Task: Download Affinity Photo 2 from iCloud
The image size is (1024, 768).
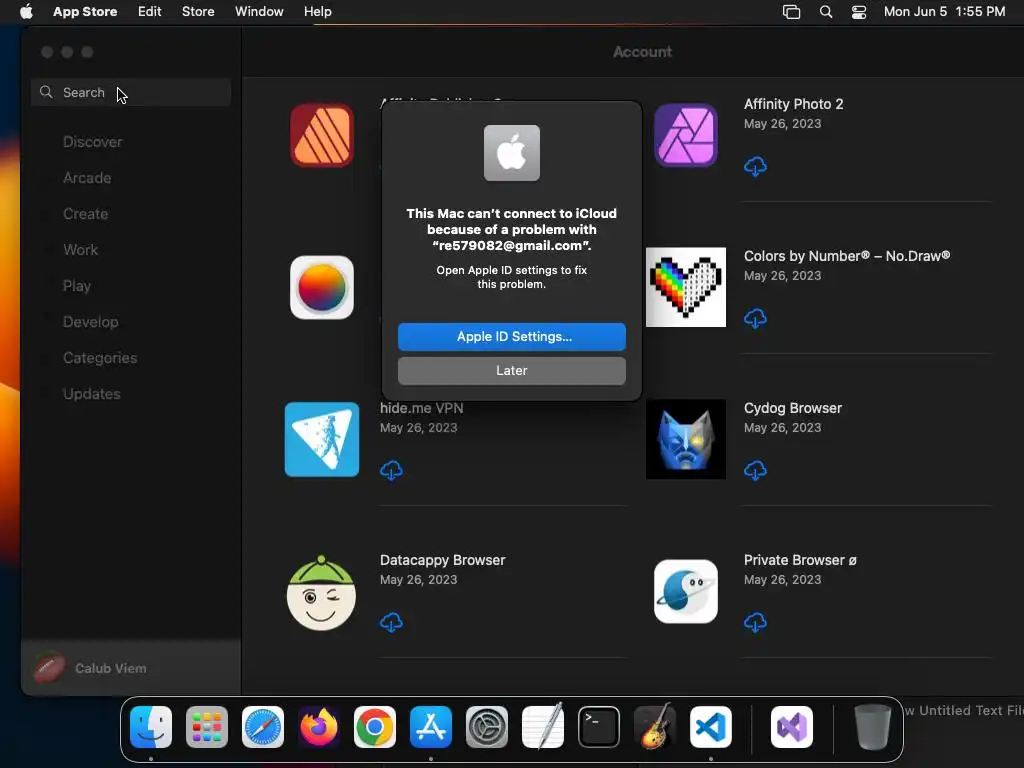Action: [x=755, y=166]
